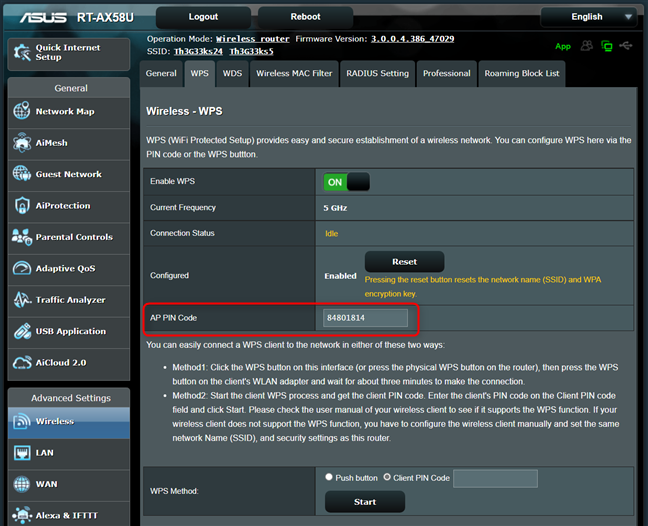
Task: Switch to the General tab
Action: pos(161,74)
